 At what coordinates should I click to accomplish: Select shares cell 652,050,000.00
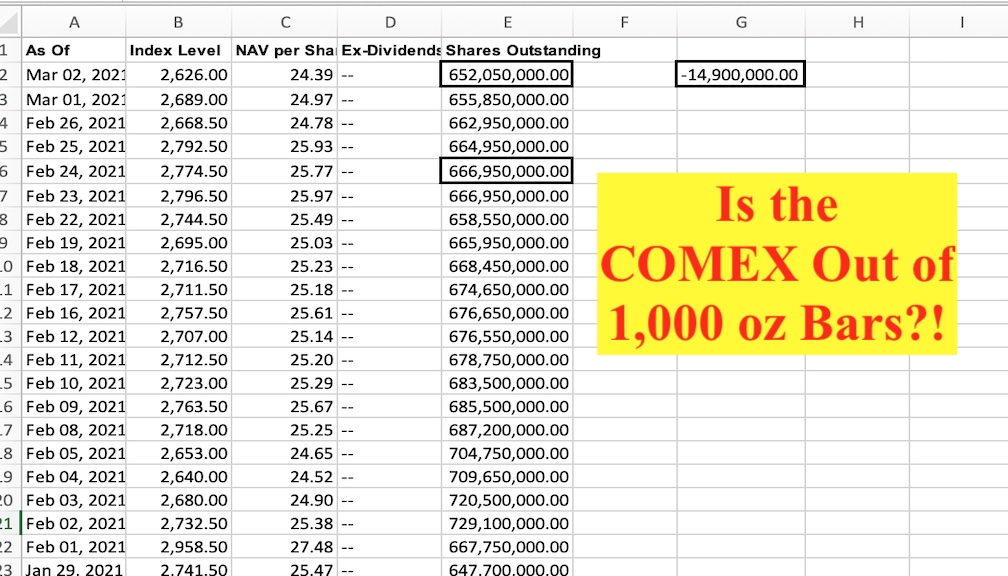click(507, 75)
